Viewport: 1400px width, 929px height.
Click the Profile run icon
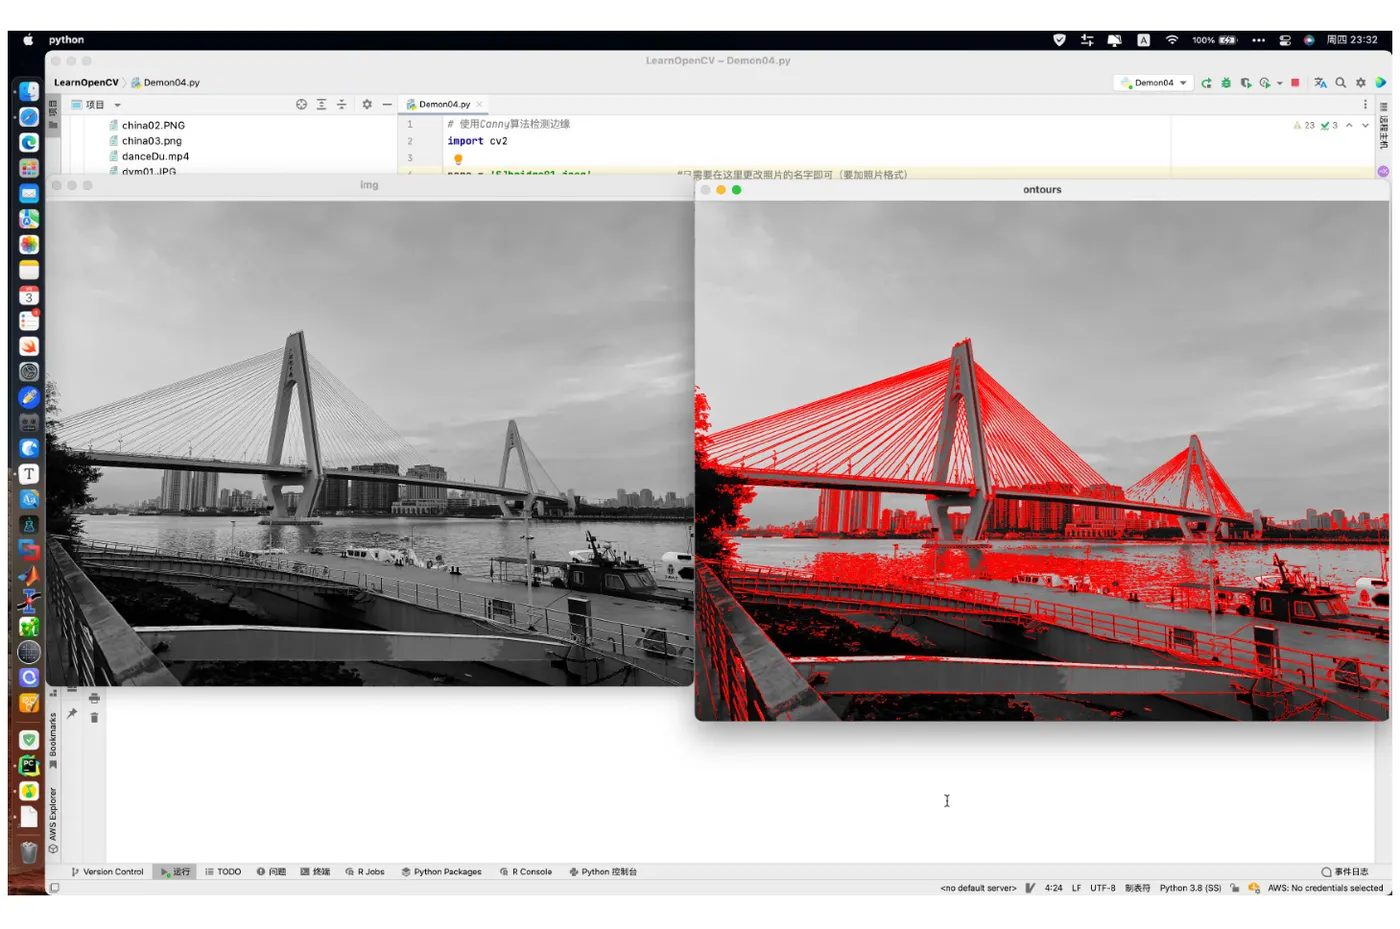click(1265, 83)
